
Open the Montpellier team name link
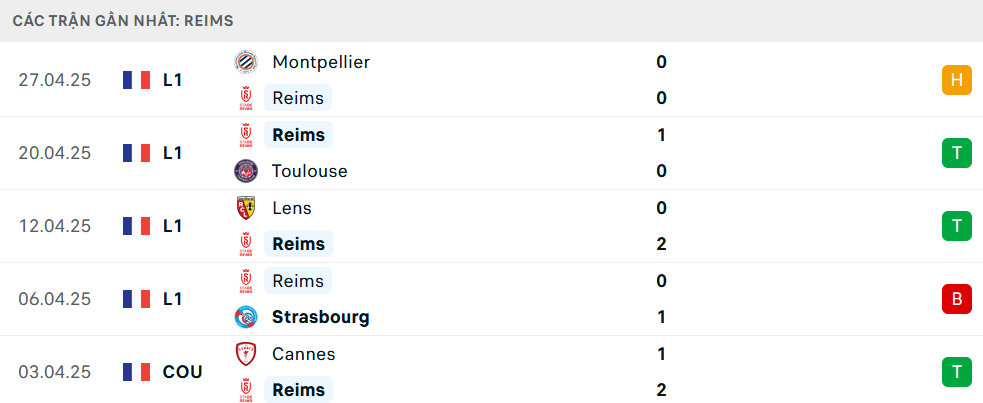point(321,62)
